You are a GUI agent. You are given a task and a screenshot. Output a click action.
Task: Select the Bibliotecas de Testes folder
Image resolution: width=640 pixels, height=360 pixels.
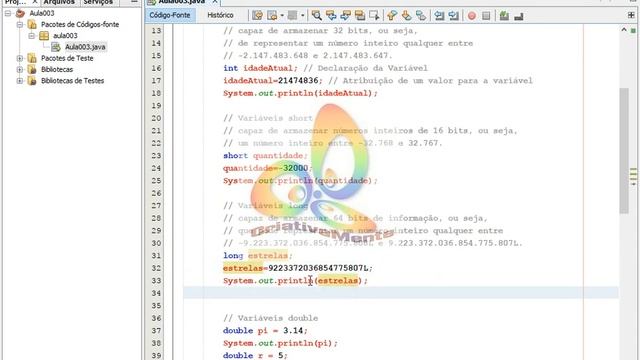72,81
